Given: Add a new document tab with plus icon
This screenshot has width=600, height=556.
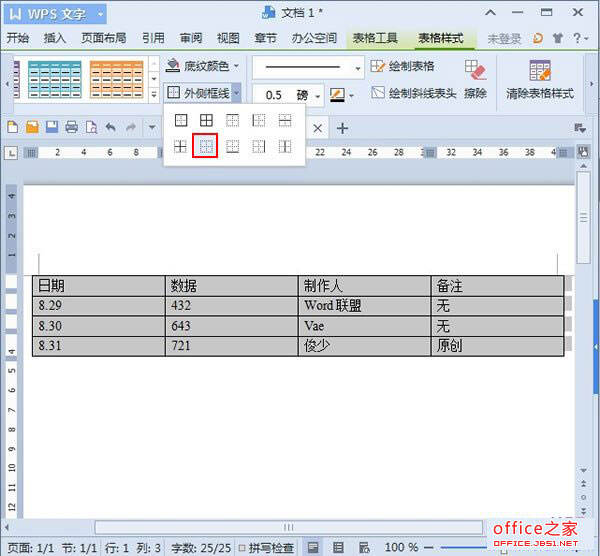Looking at the screenshot, I should click(x=342, y=128).
